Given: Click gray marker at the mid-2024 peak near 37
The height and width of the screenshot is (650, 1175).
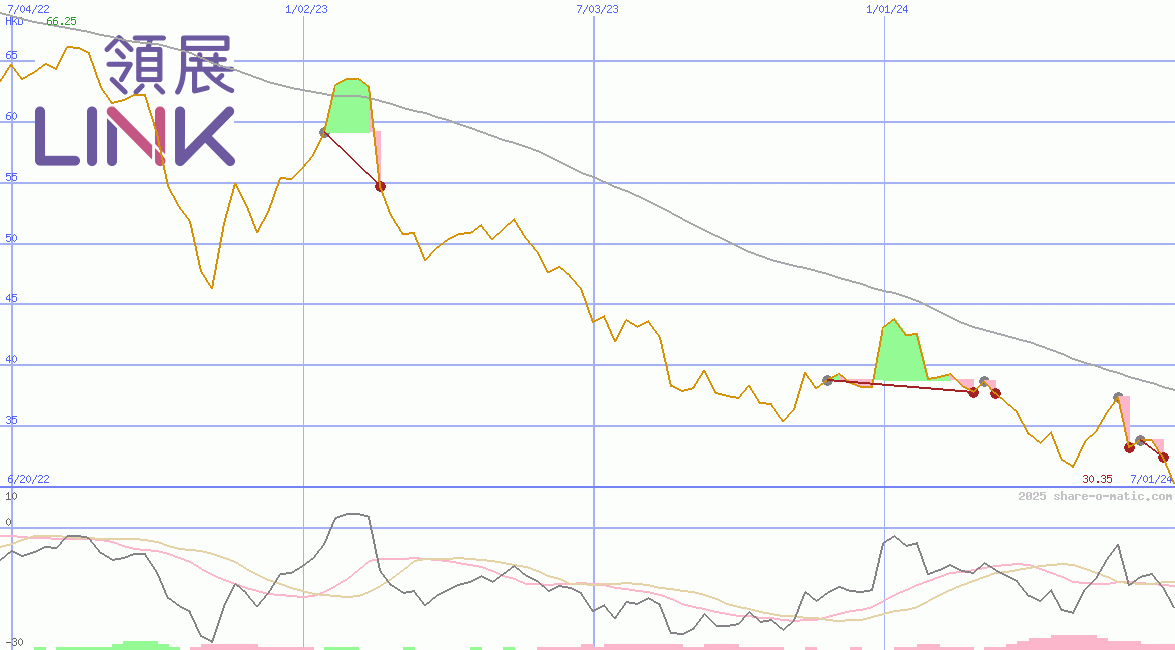Looking at the screenshot, I should (1118, 397).
